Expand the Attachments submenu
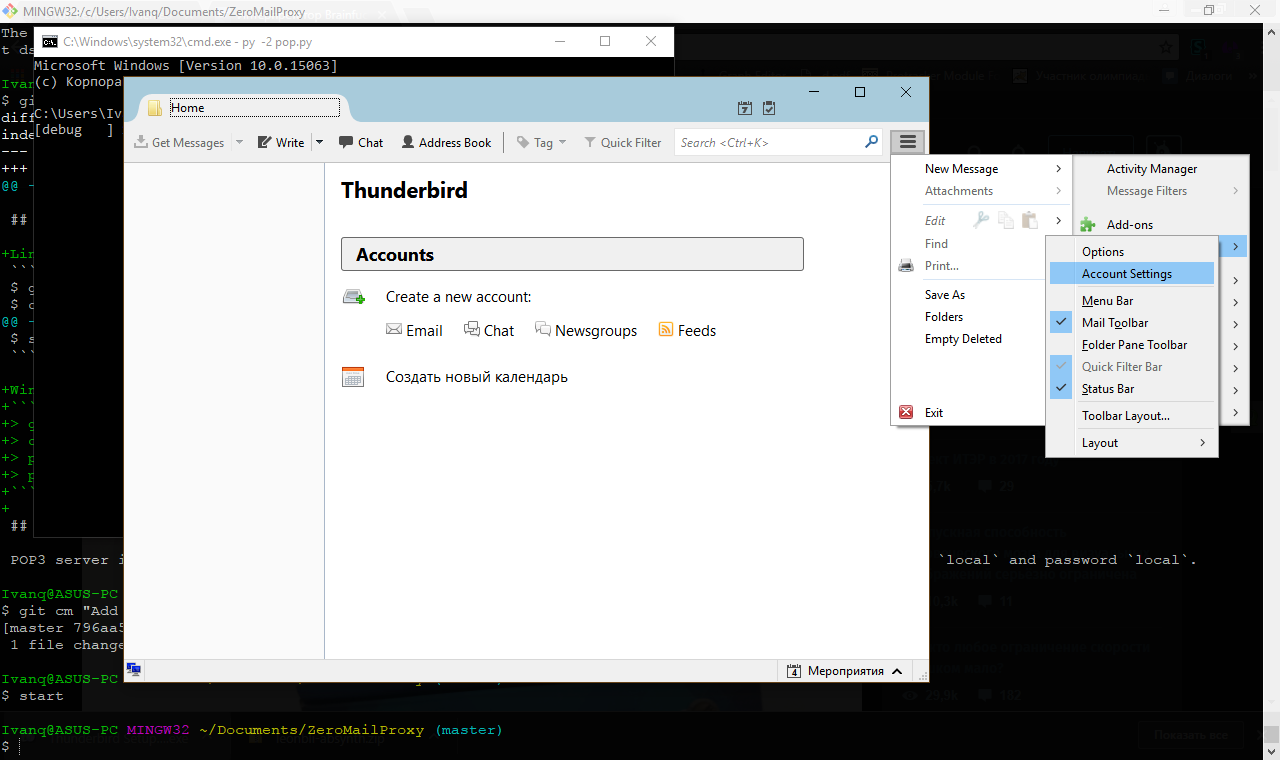Image resolution: width=1280 pixels, height=760 pixels. tap(979, 191)
